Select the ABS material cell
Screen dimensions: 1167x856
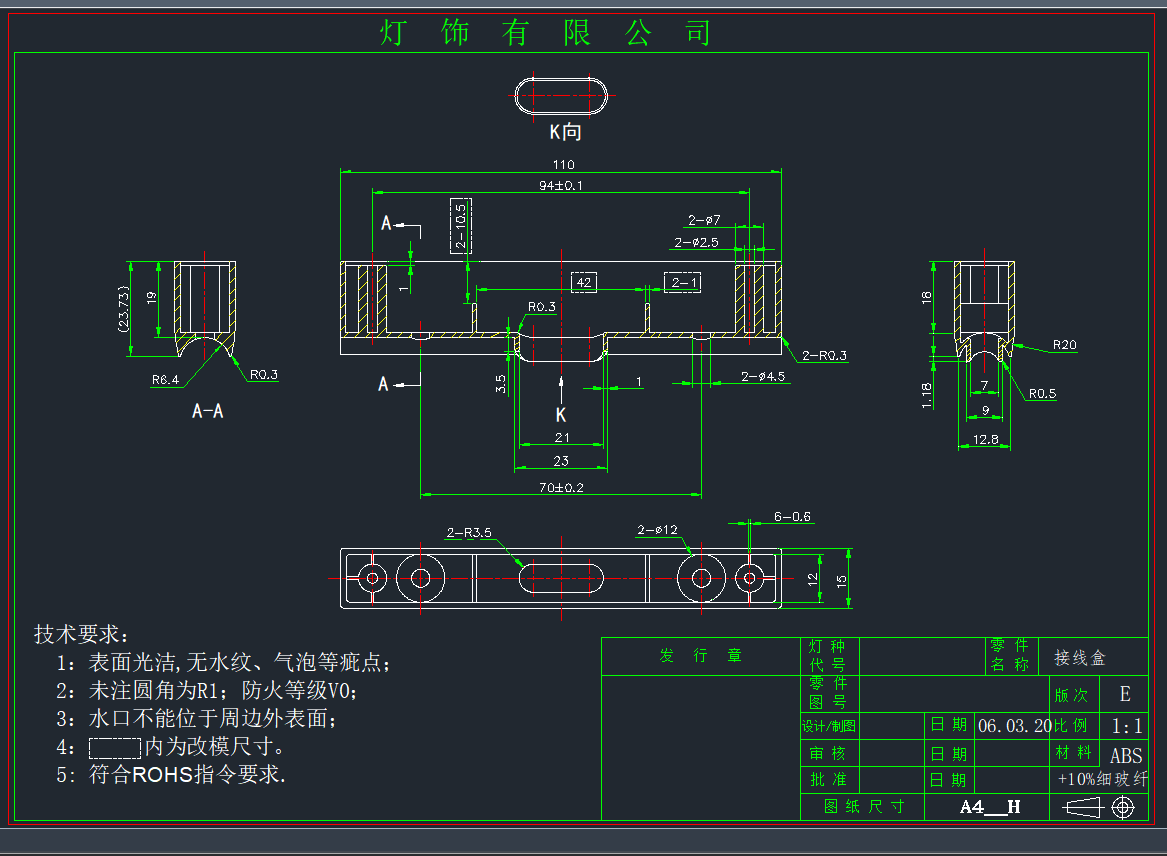pos(1125,756)
